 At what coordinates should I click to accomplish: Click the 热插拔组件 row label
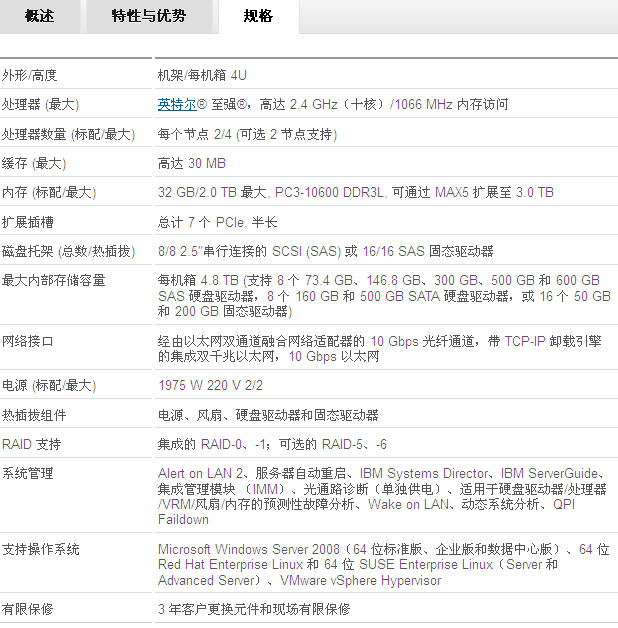[35, 415]
